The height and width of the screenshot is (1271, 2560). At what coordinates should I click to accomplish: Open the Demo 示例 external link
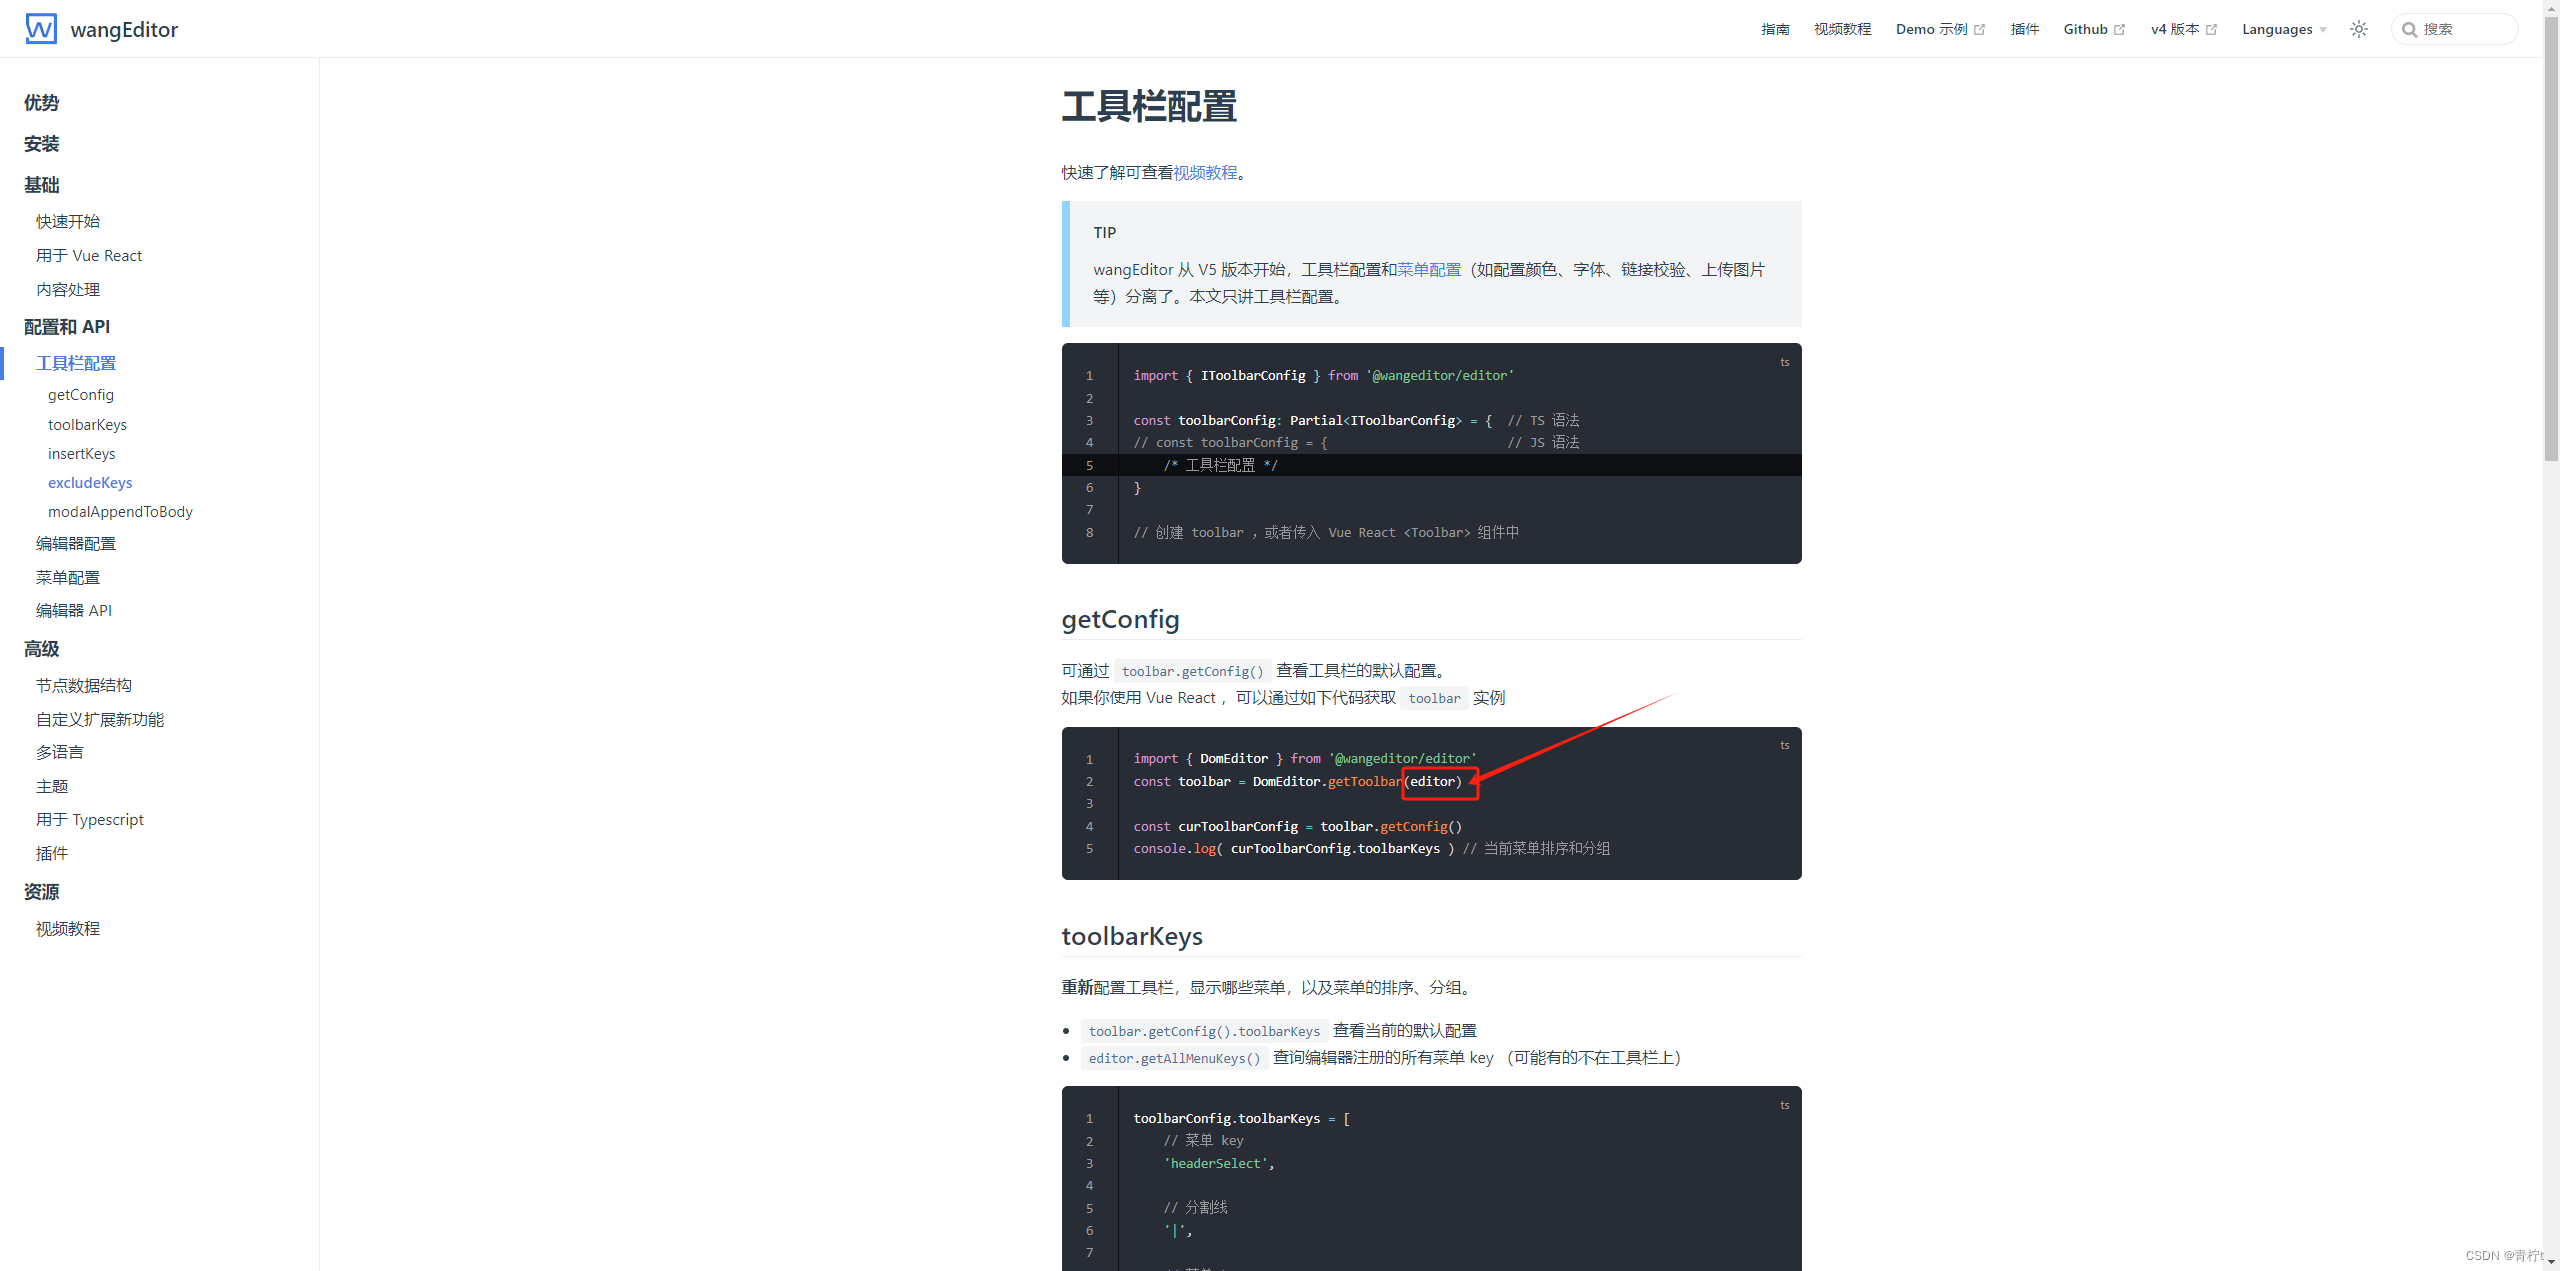coord(1940,29)
